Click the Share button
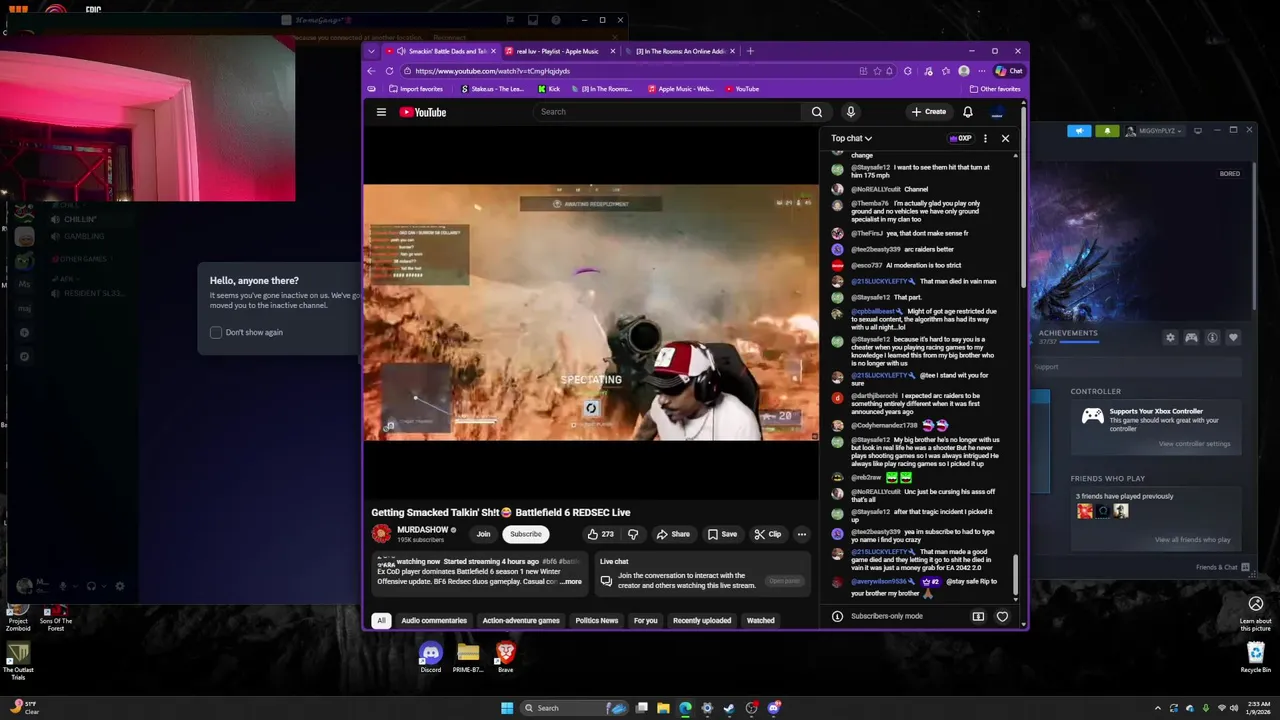The height and width of the screenshot is (720, 1280). click(673, 534)
